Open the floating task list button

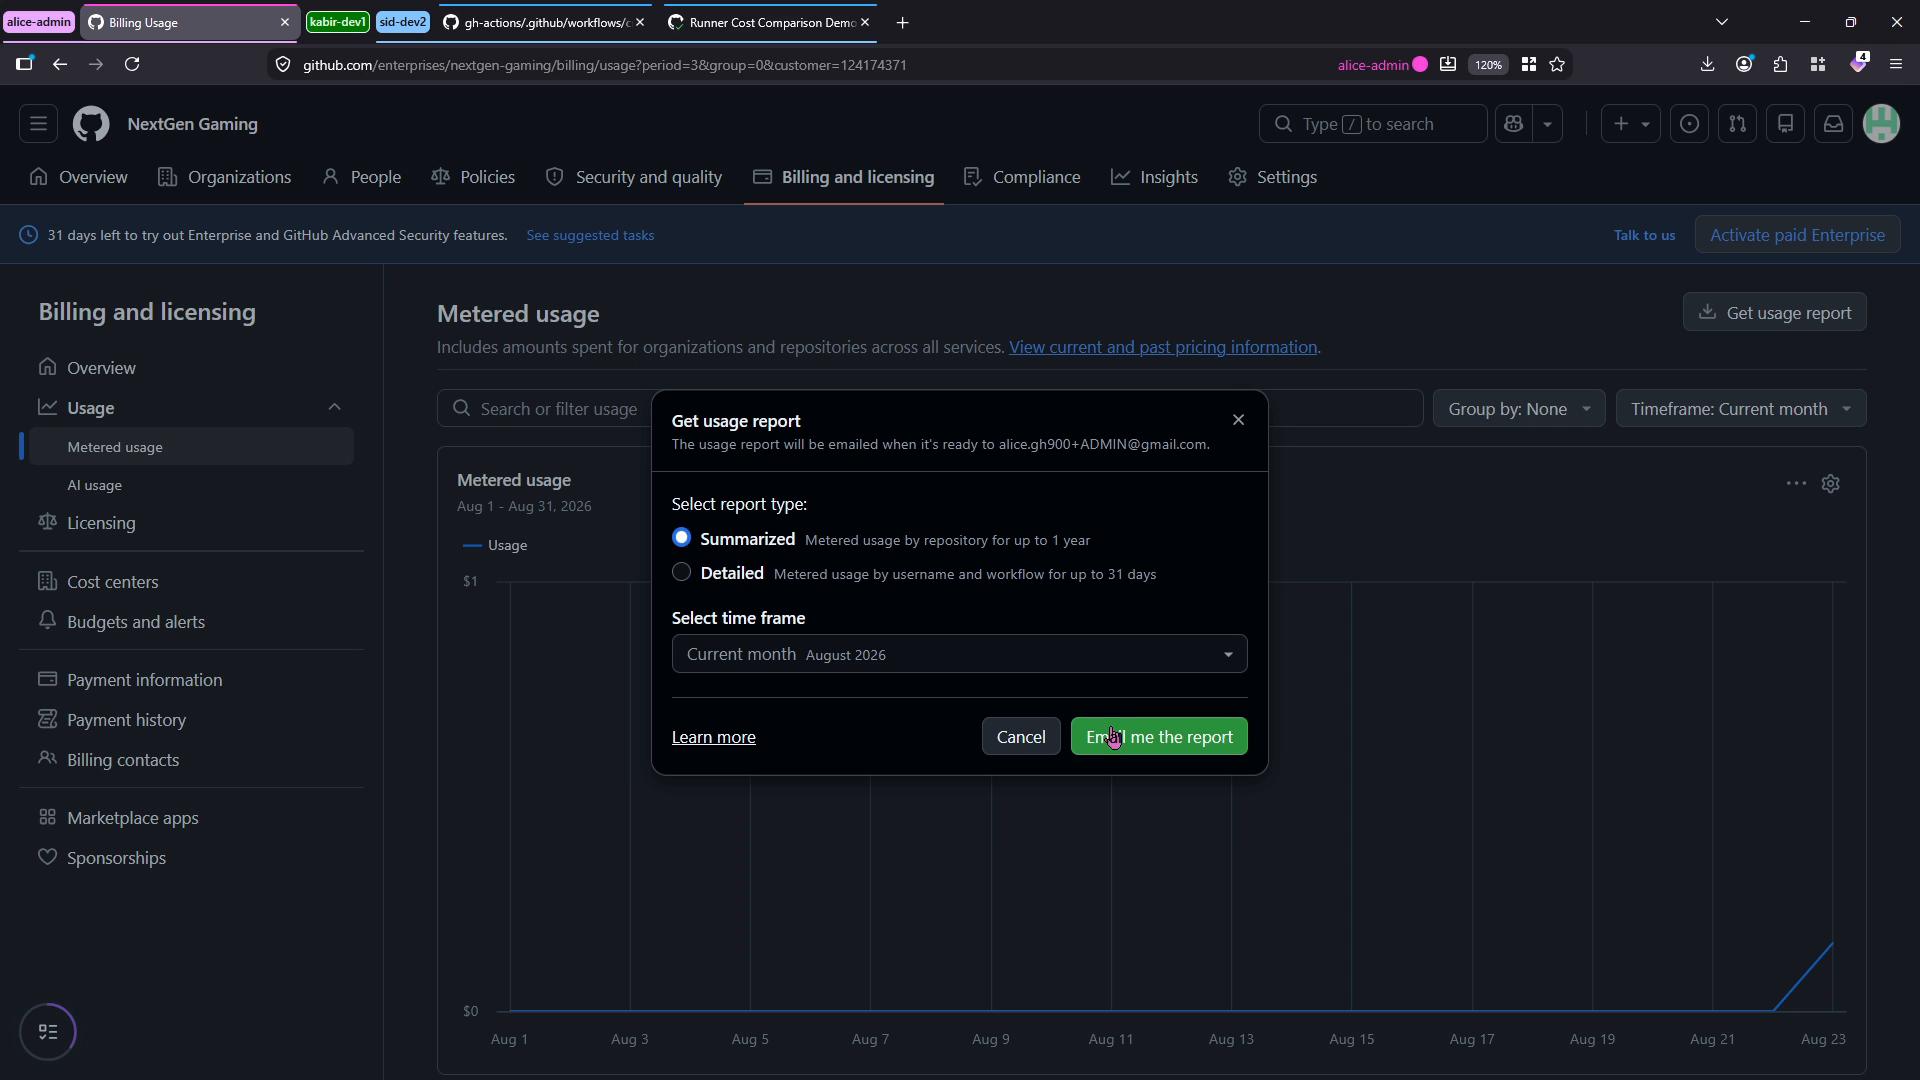pyautogui.click(x=48, y=1032)
